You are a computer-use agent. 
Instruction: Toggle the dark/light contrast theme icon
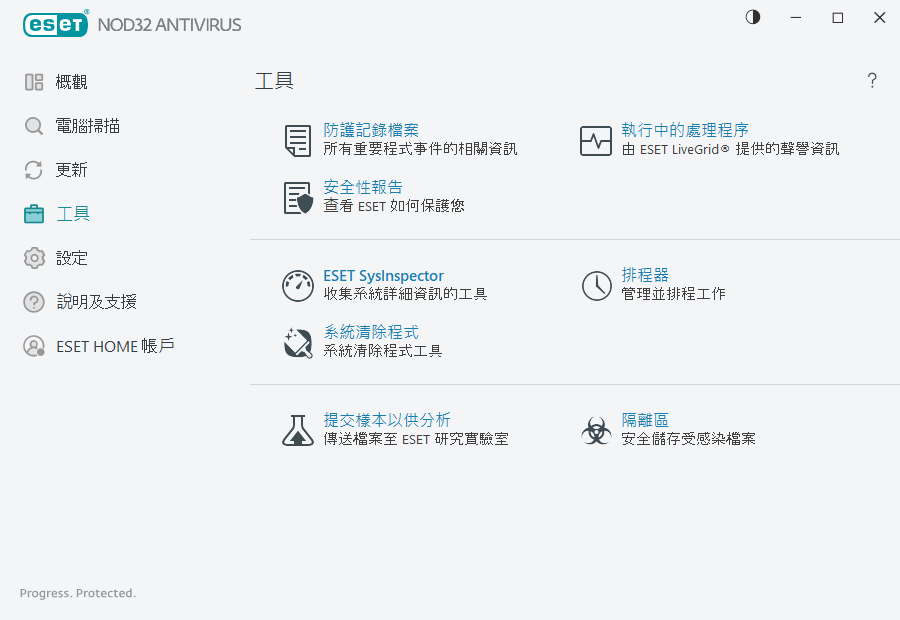(x=752, y=17)
